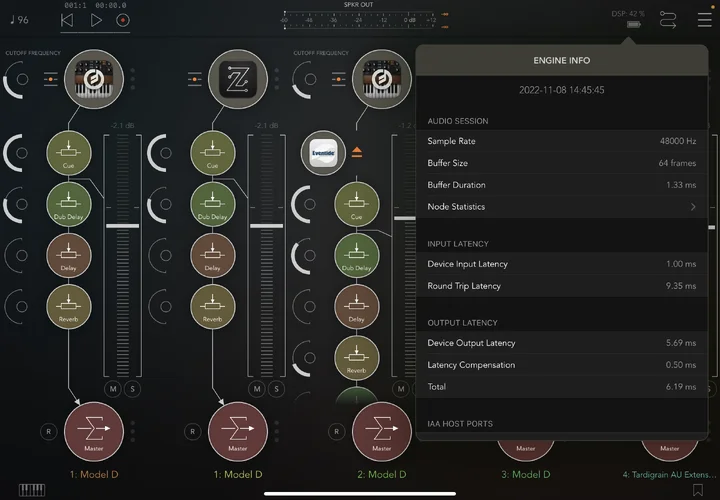This screenshot has height=500, width=720.
Task: Click the first channel volume fader
Action: [123, 226]
